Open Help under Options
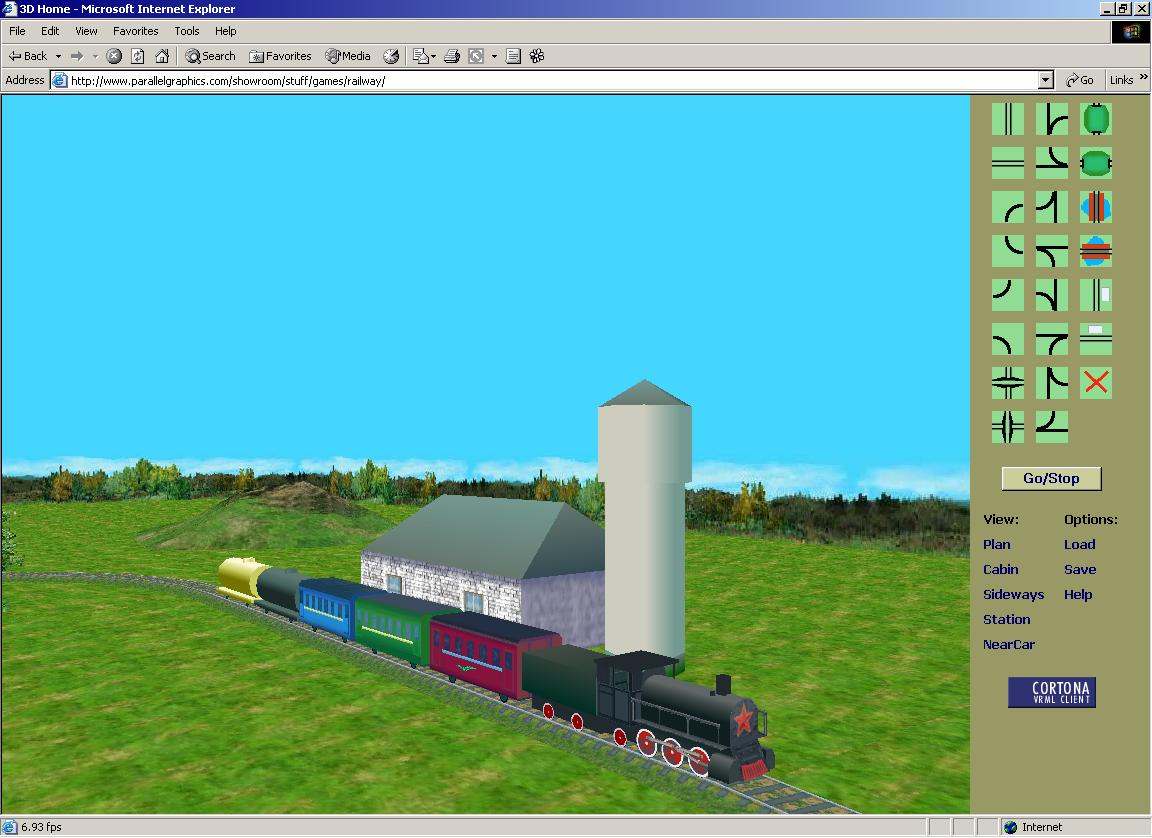 pyautogui.click(x=1078, y=594)
